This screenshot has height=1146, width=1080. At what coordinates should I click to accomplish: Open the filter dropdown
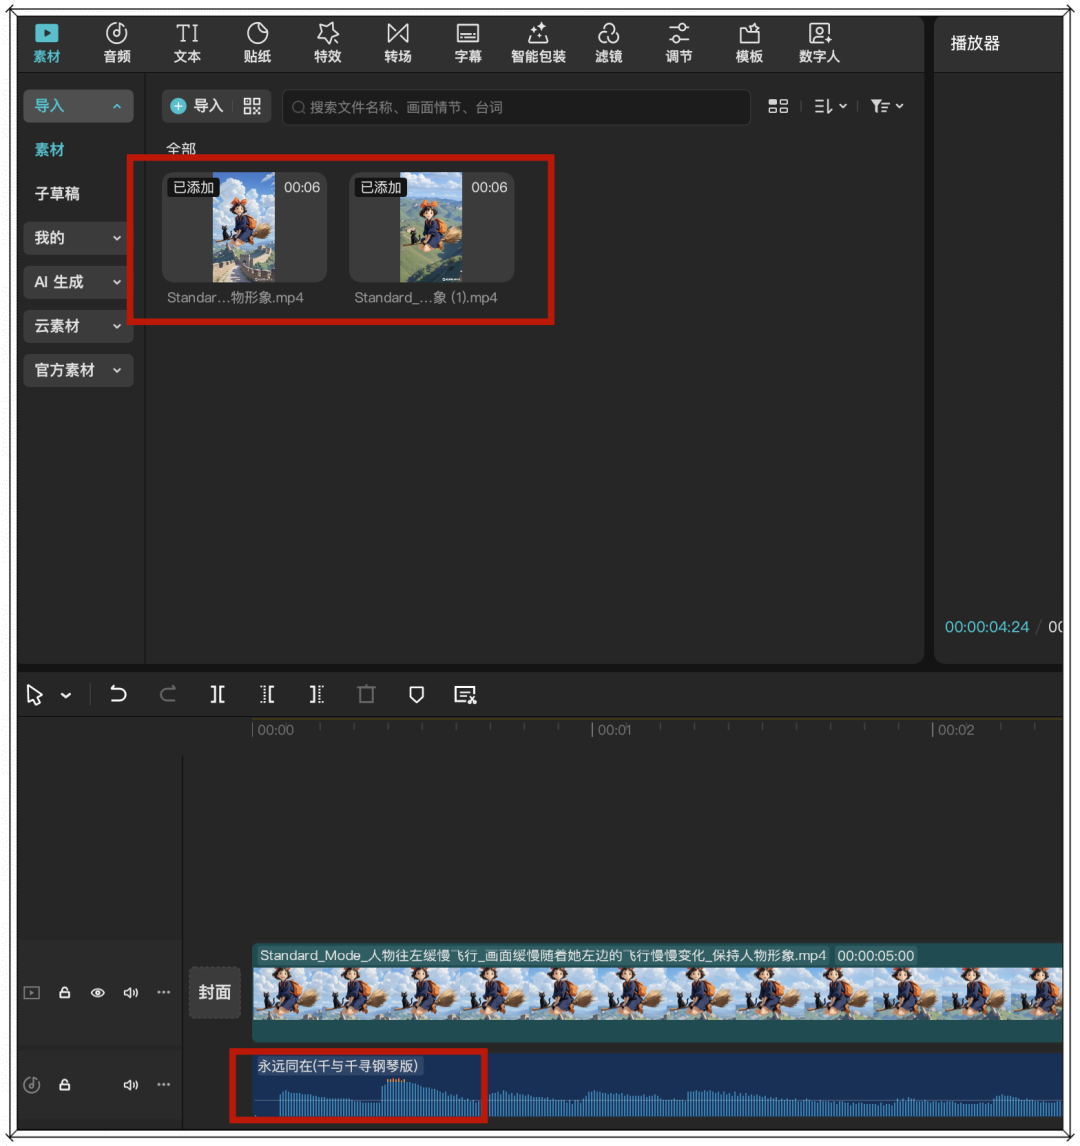tap(886, 107)
